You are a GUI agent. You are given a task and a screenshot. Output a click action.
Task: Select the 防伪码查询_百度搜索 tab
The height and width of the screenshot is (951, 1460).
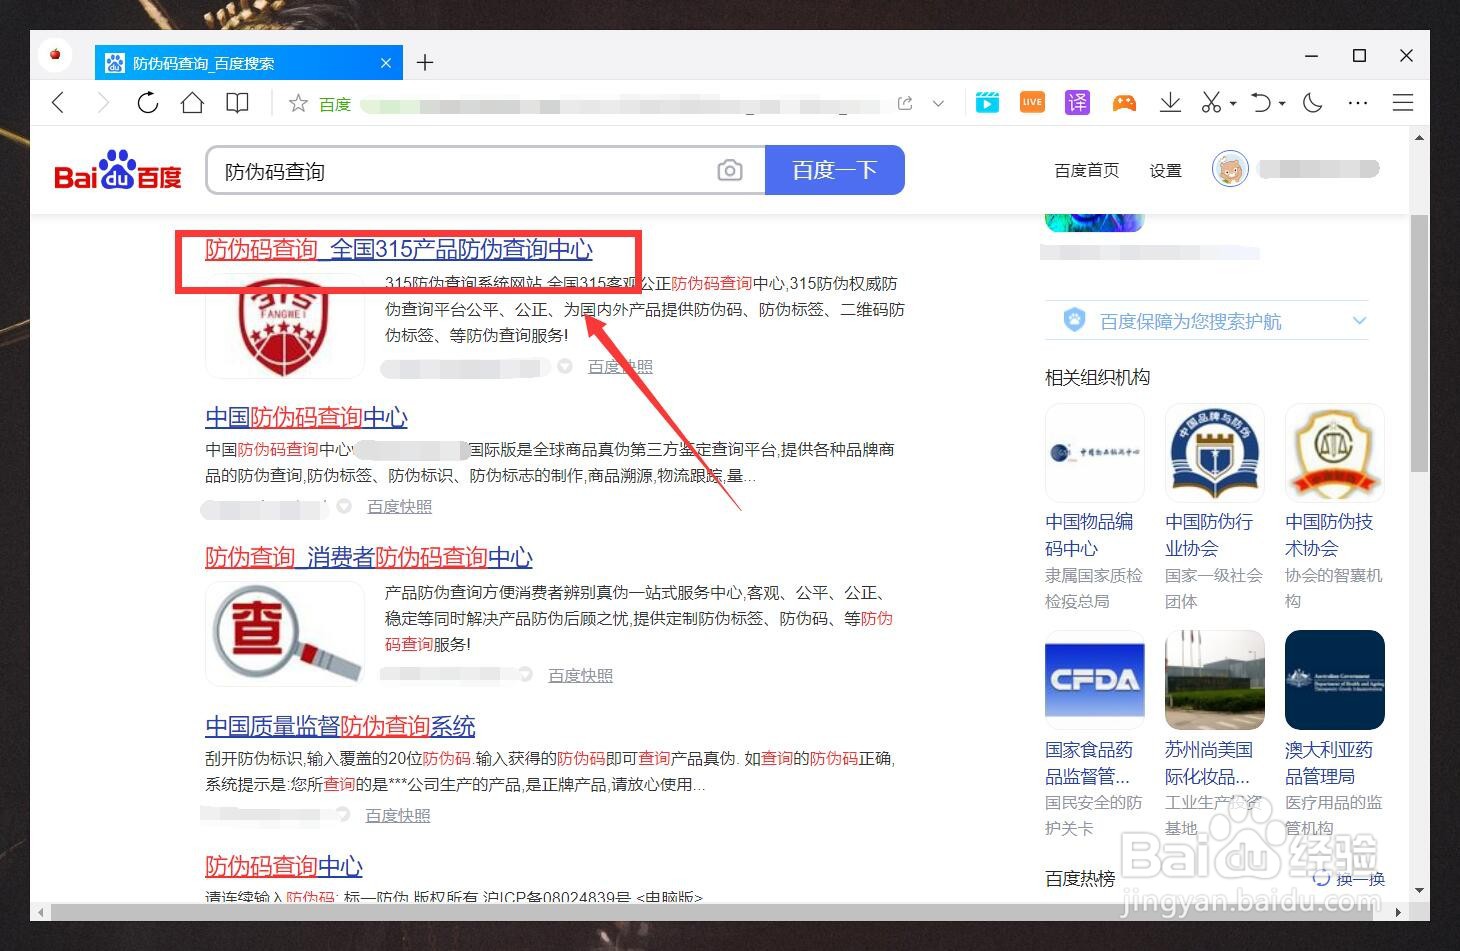[248, 63]
